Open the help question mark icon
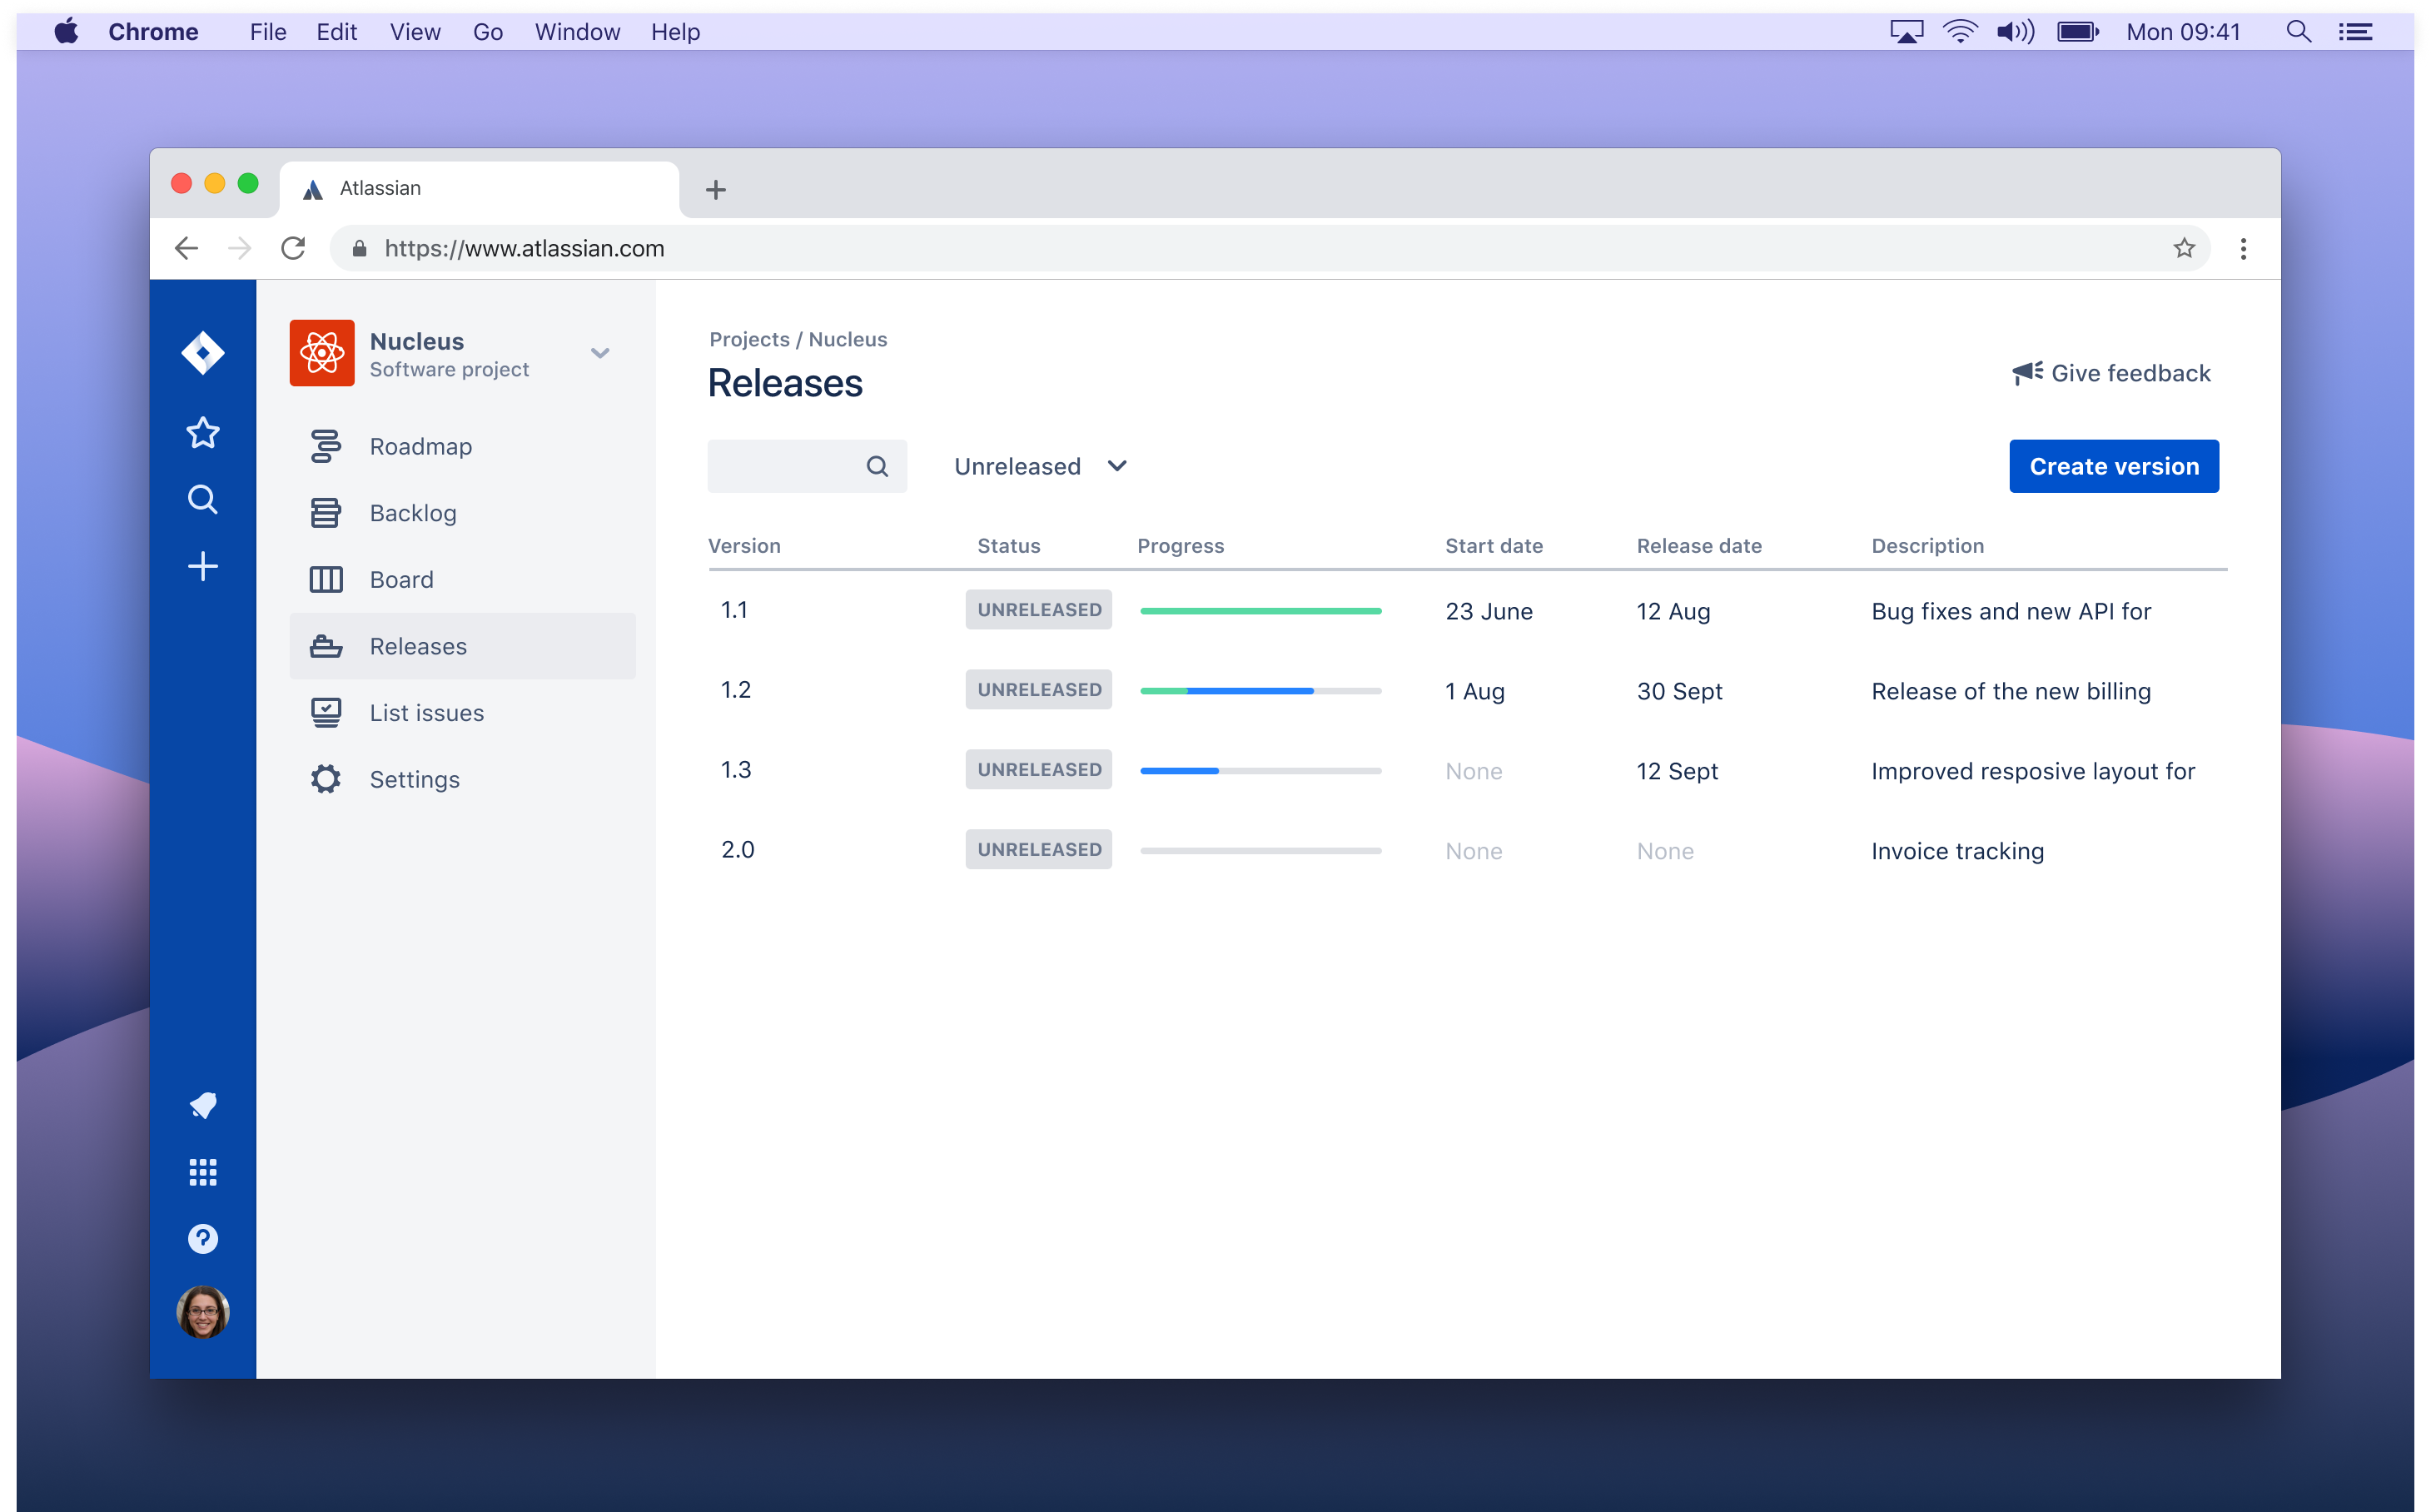This screenshot has width=2431, height=1512. (203, 1239)
